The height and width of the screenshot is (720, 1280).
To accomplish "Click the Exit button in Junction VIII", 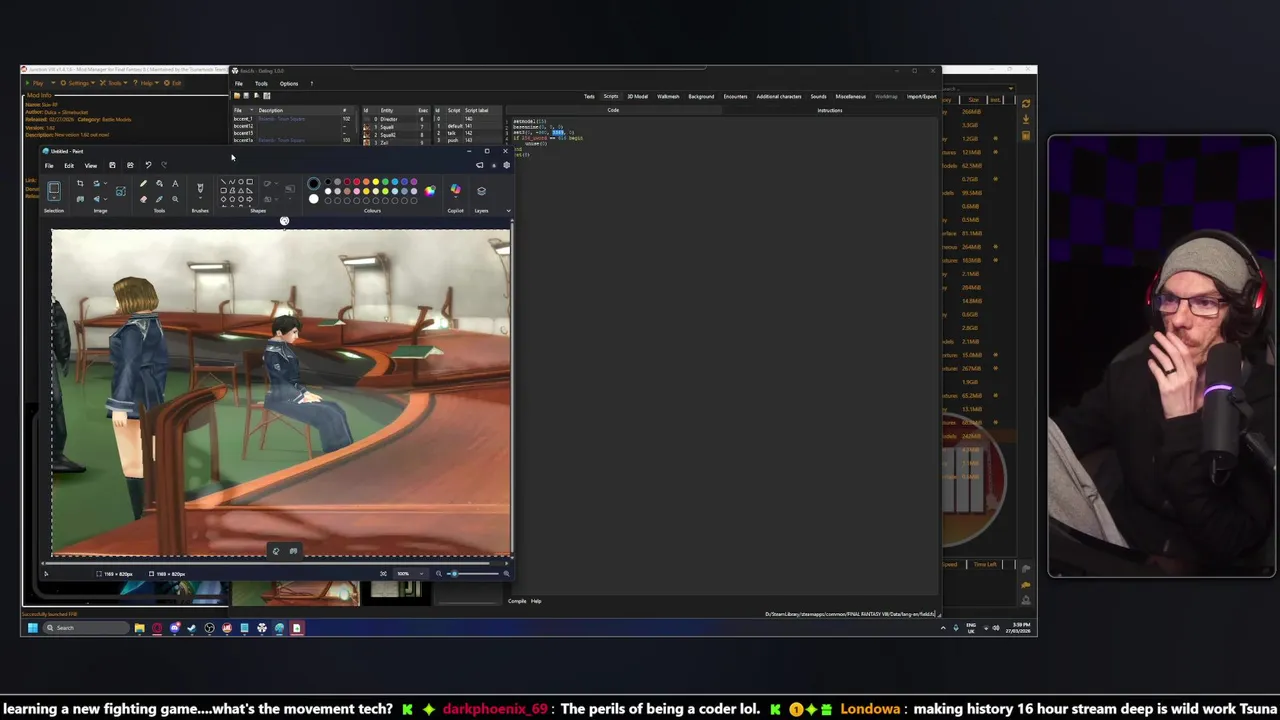I will (172, 83).
